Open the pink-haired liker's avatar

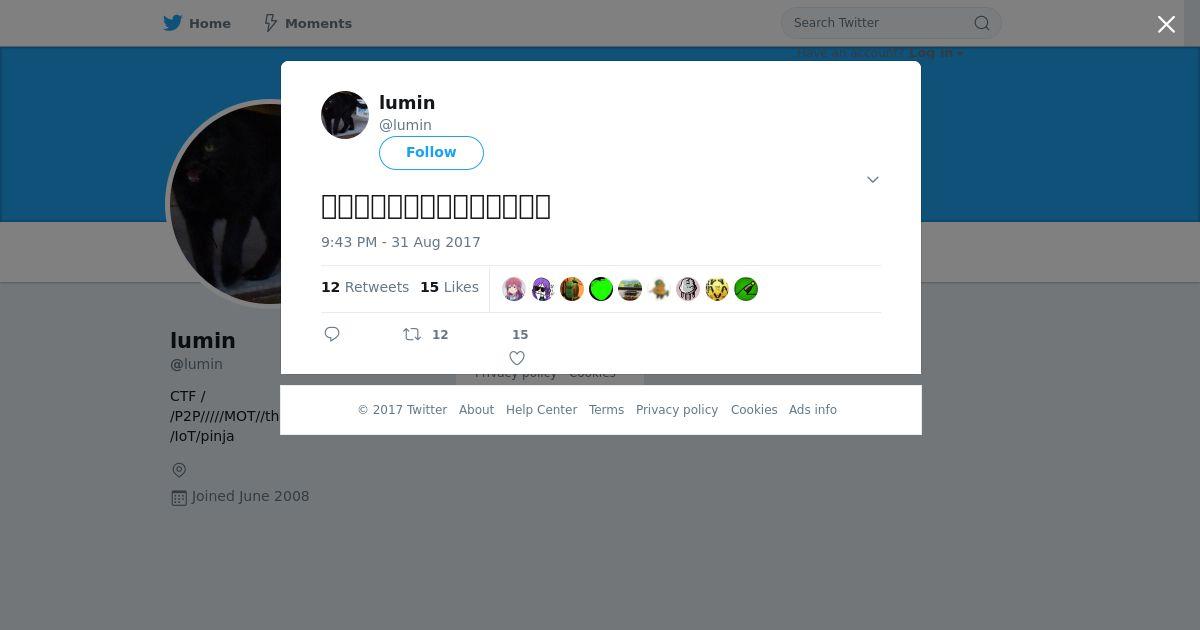(514, 289)
